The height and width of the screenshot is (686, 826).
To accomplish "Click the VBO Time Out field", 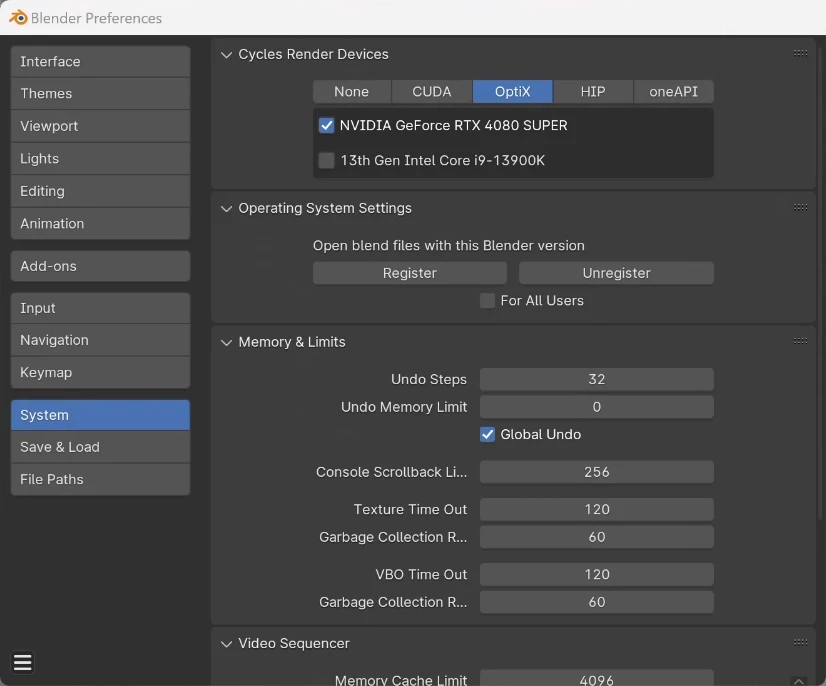I will pos(597,574).
